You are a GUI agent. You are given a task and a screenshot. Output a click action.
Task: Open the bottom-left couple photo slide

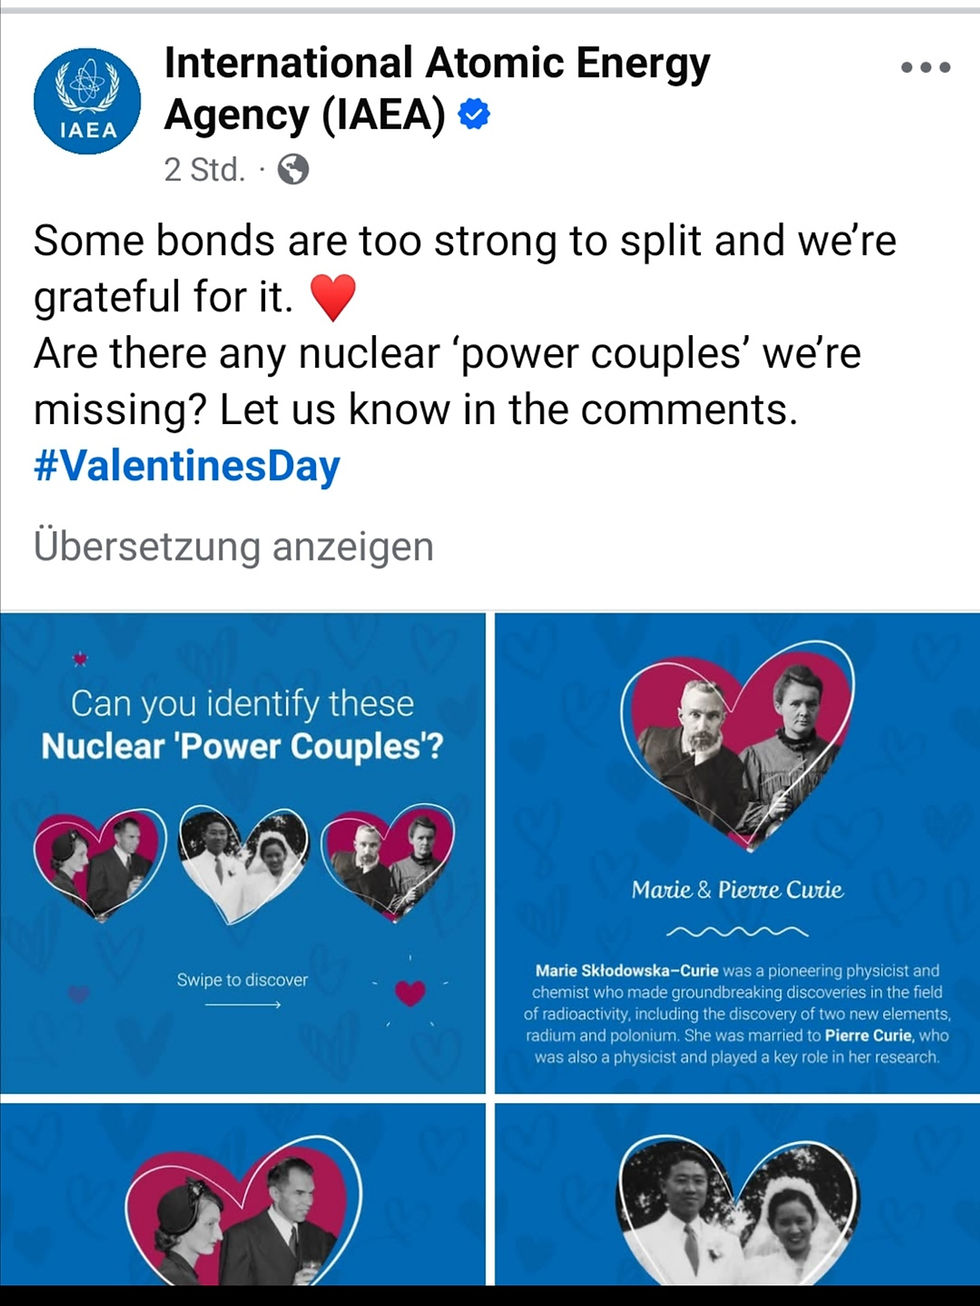243,1200
